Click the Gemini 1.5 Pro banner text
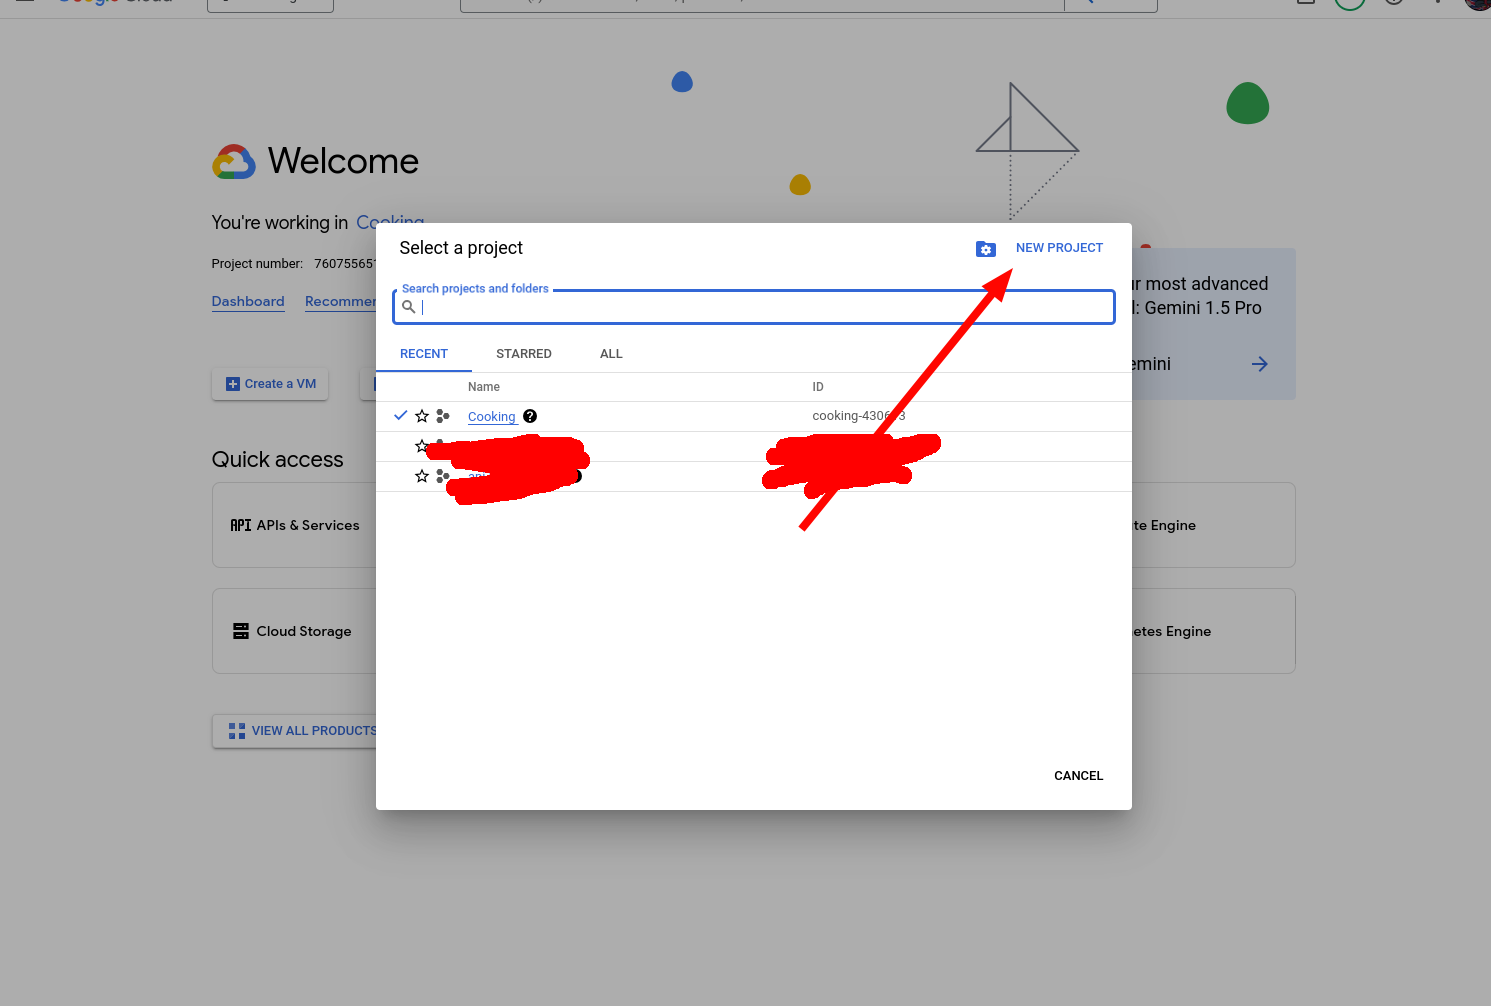This screenshot has height=1006, width=1491. [x=1203, y=308]
